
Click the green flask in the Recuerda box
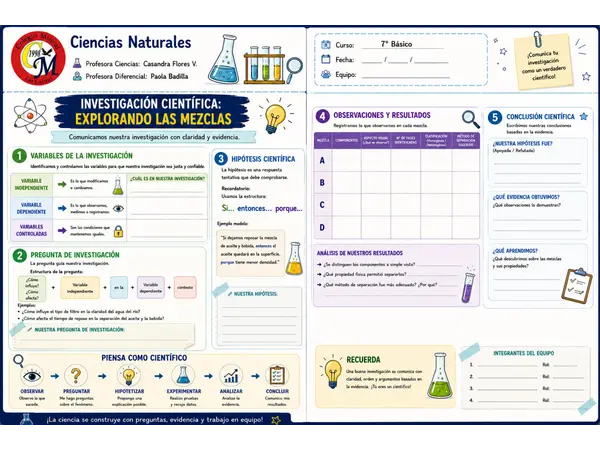440,376
